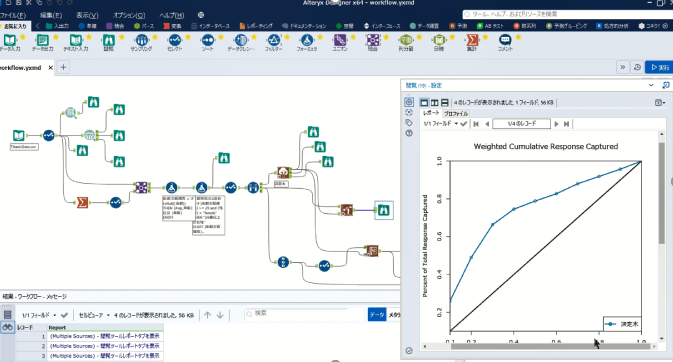Jump to last record in report viewer
Viewport: 673px width, 362px height.
567,124
